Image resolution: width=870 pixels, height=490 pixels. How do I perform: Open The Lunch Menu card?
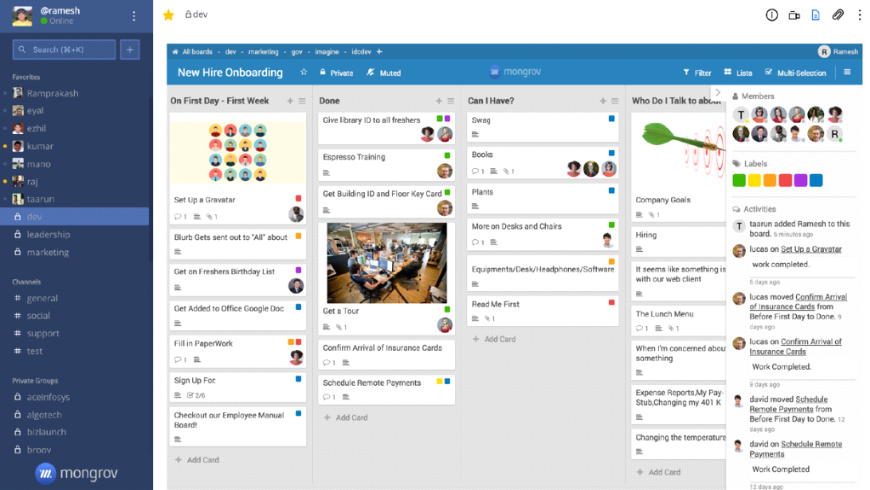click(x=678, y=321)
